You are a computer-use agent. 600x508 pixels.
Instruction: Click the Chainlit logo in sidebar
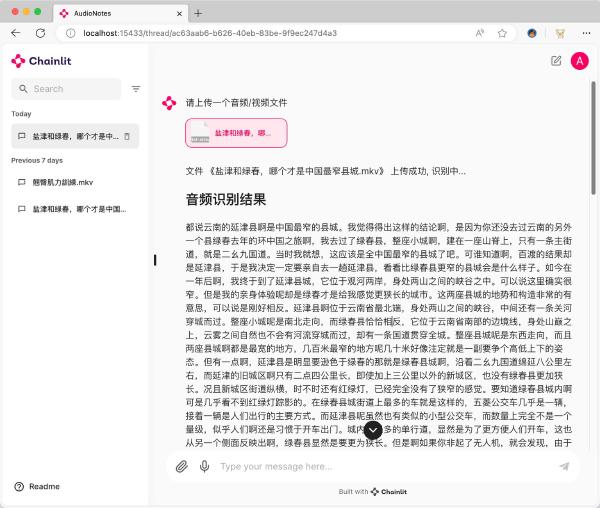[41, 61]
